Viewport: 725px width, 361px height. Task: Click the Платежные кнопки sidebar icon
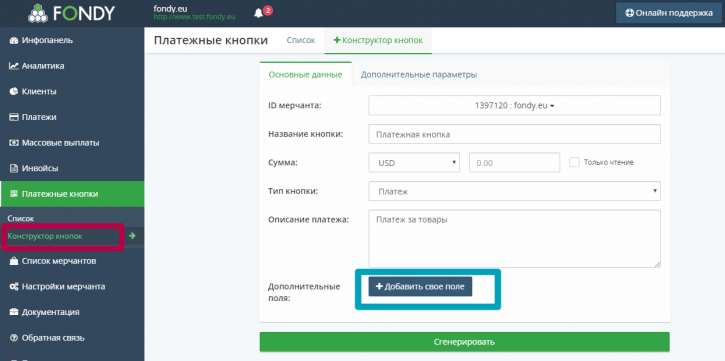[x=13, y=194]
